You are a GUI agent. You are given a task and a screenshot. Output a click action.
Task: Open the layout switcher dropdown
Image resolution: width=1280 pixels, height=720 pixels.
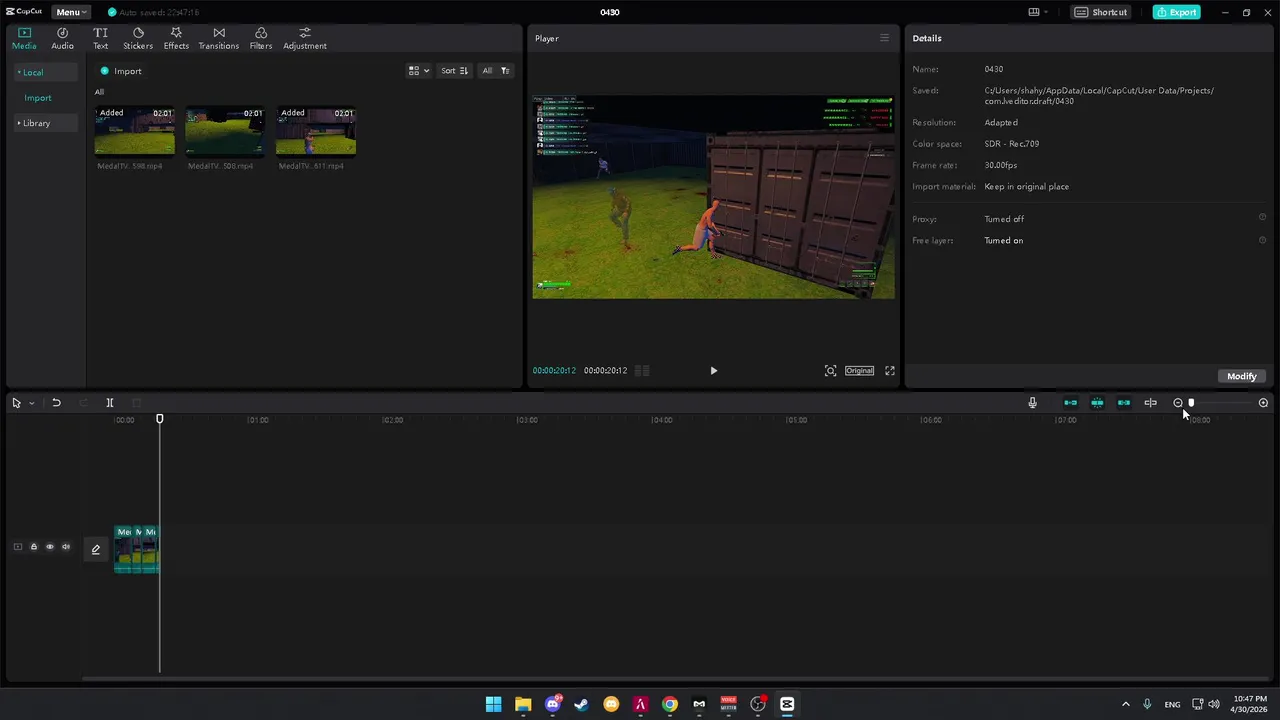[x=1038, y=12]
